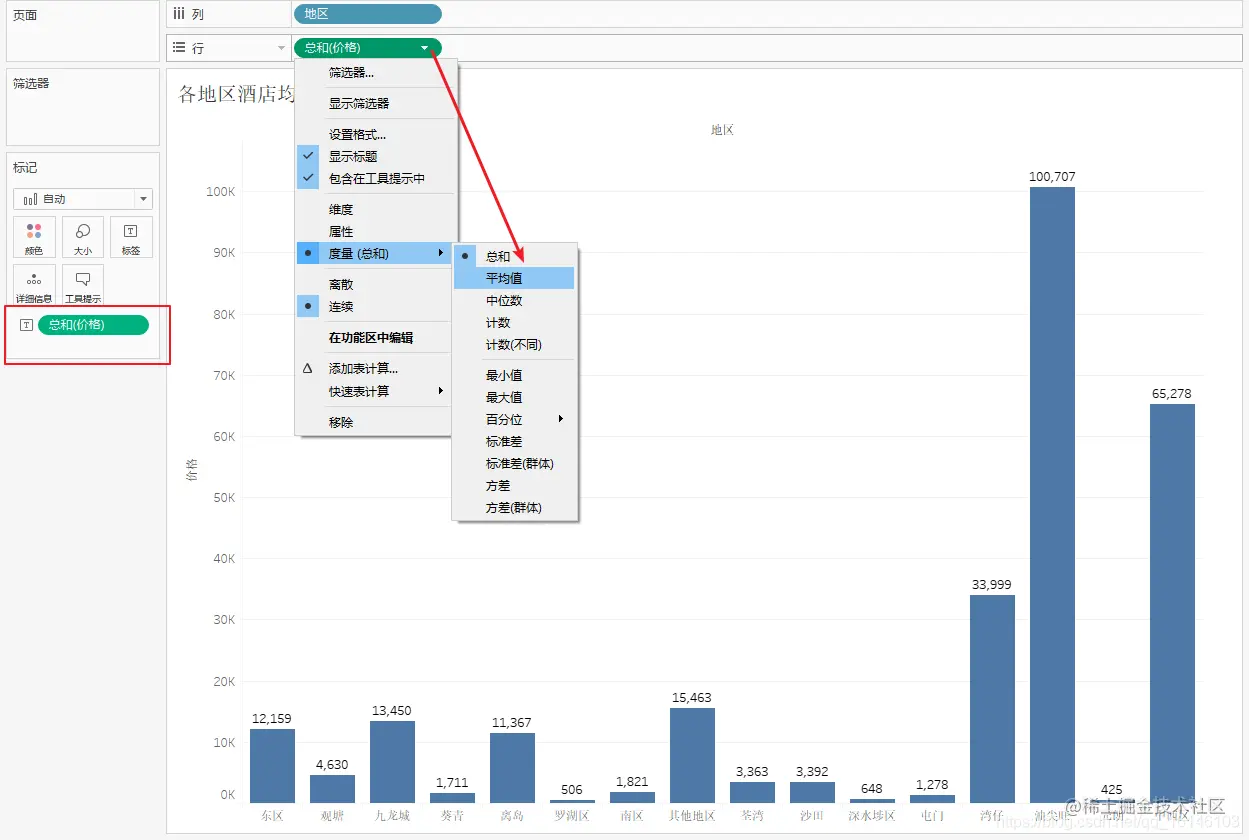Choose 最大值 aggregation
Image resolution: width=1249 pixels, height=840 pixels.
[x=515, y=397]
